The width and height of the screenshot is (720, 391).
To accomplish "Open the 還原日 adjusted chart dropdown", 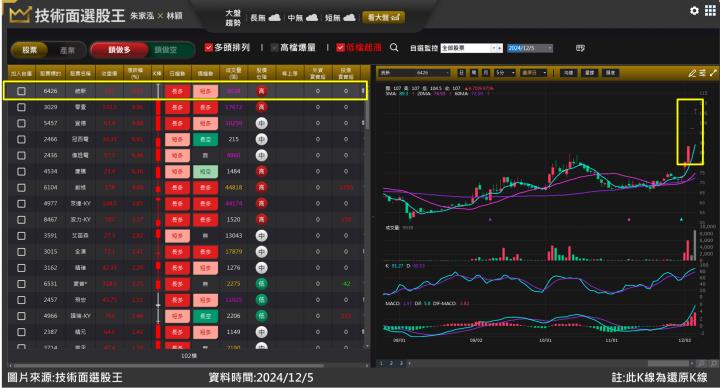I will pos(534,73).
